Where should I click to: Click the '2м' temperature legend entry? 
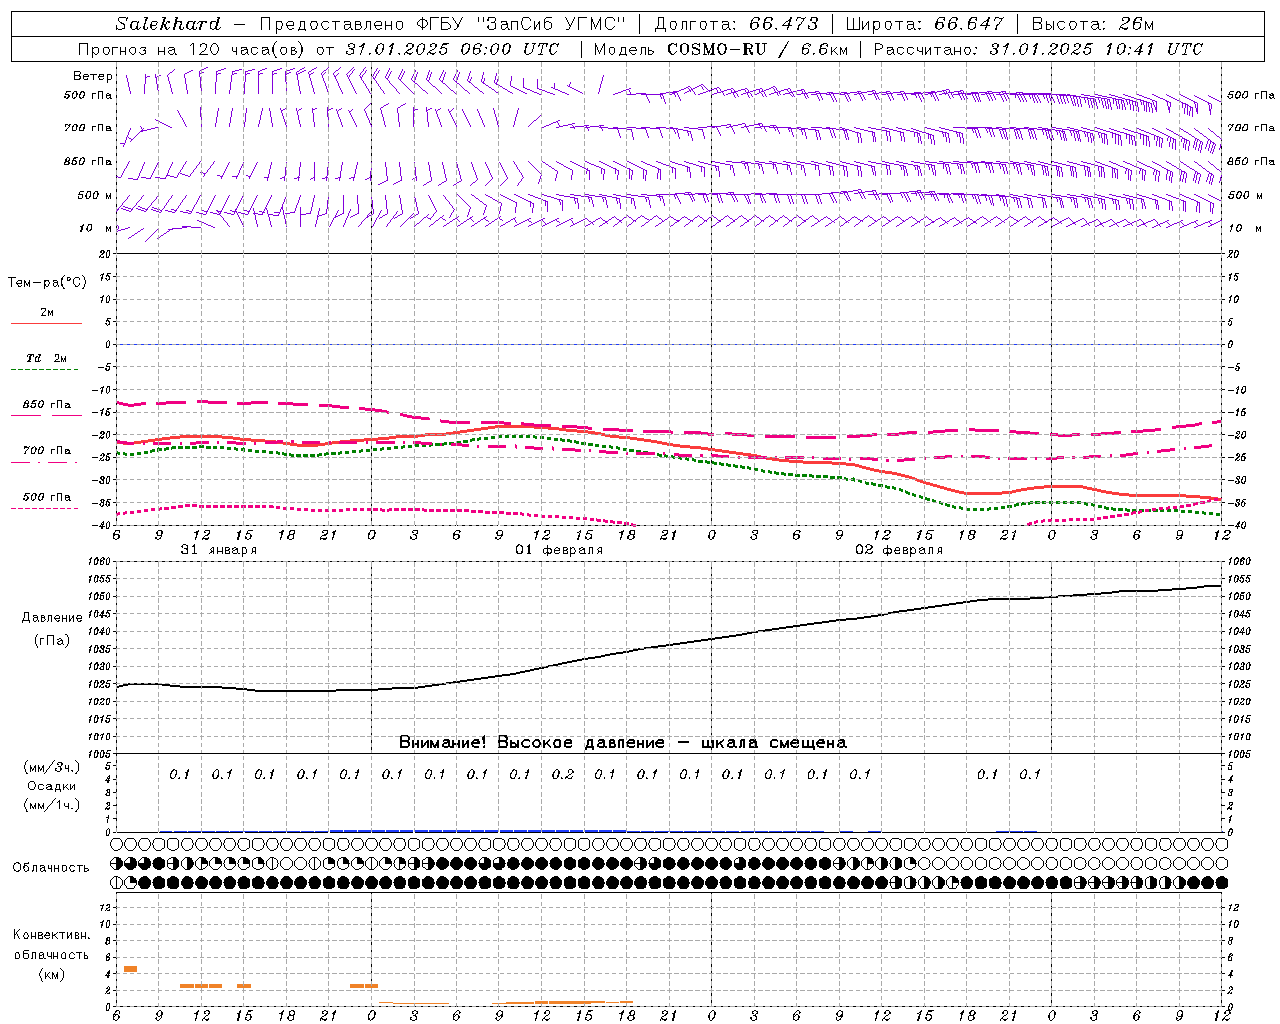pyautogui.click(x=47, y=313)
